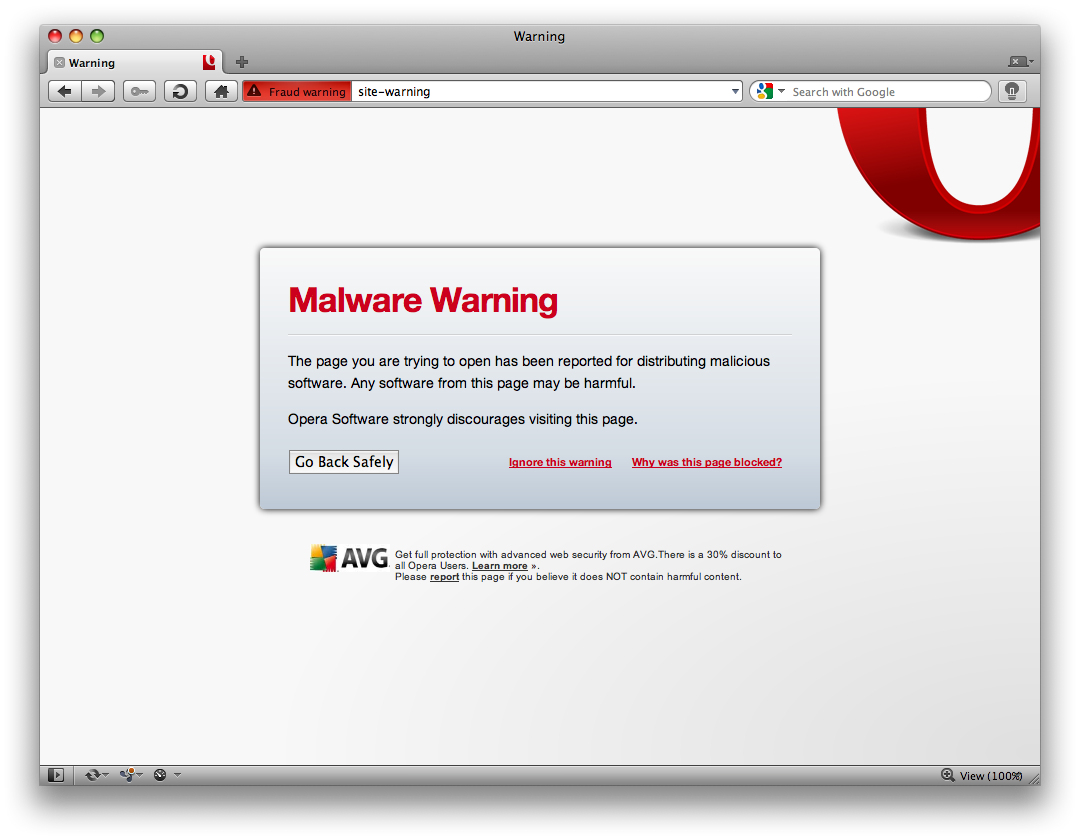
Task: Go to the Home page
Action: [x=221, y=92]
